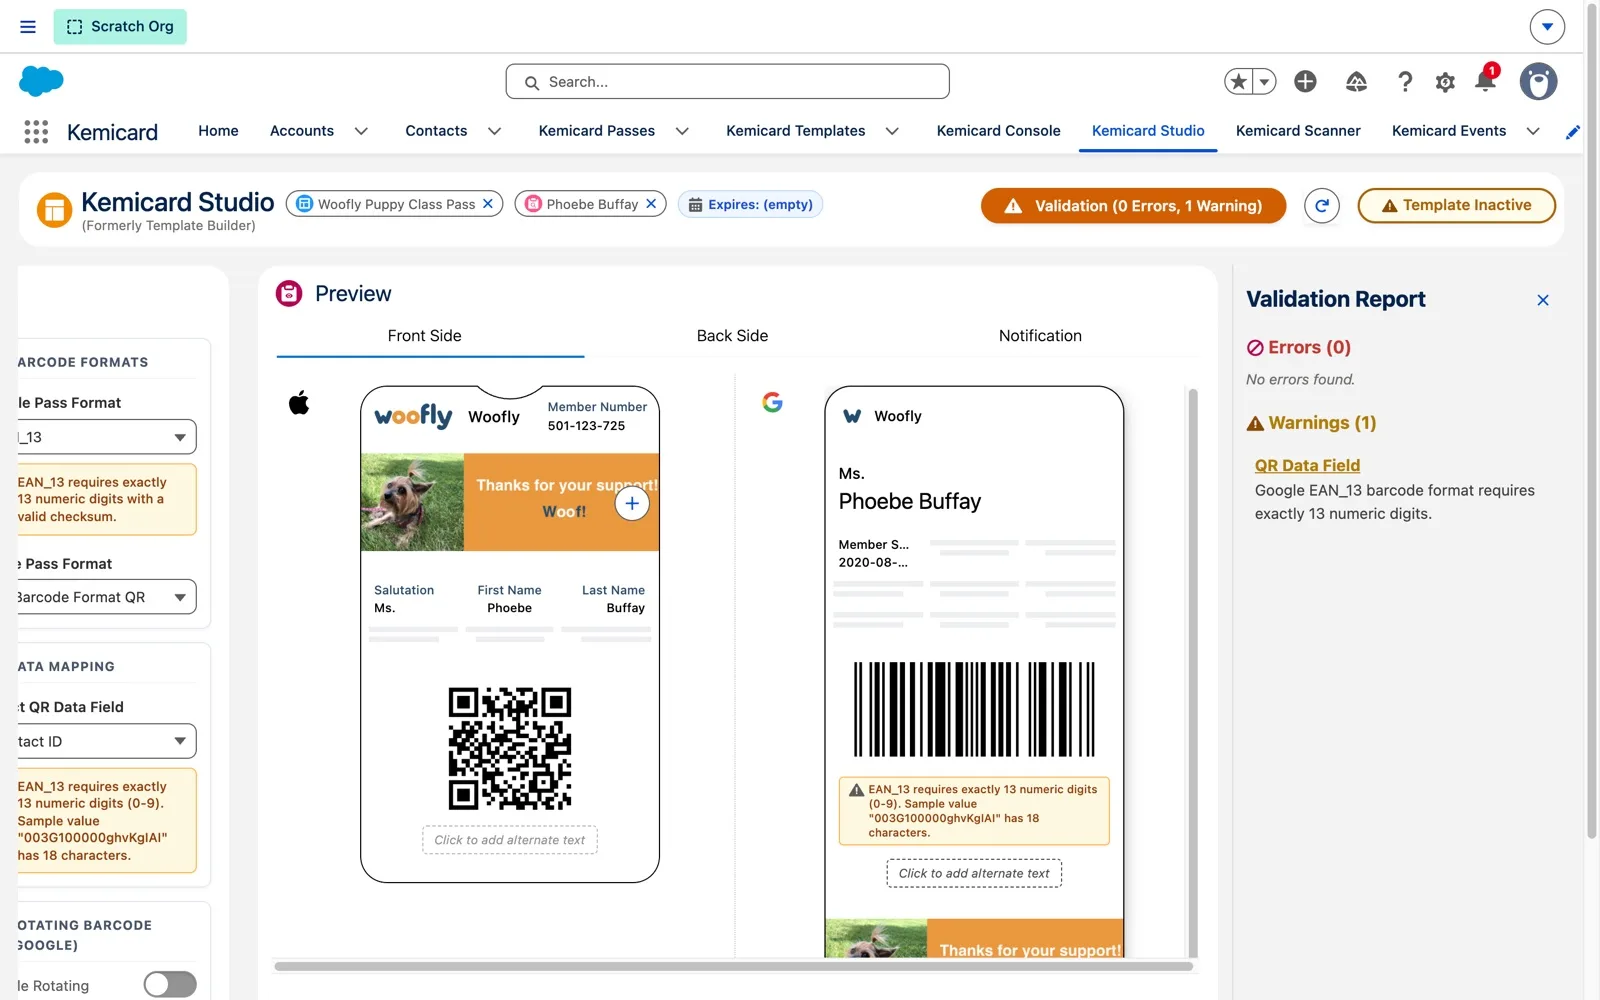Expand the Kemicard Passes menu chevron

point(682,131)
